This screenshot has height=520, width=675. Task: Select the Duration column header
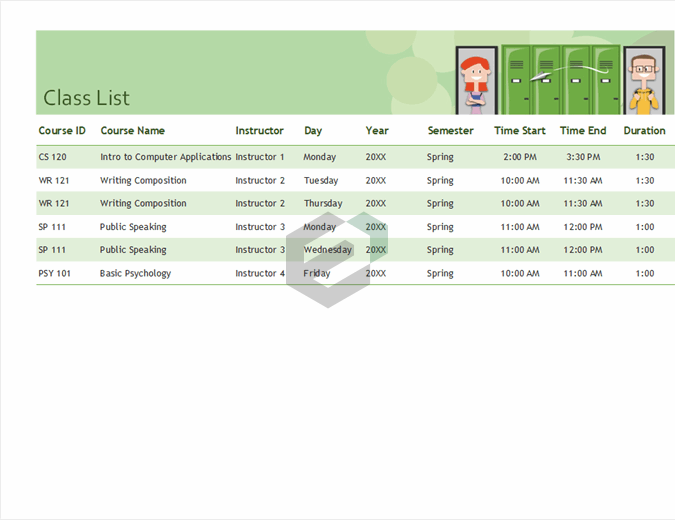pos(645,131)
